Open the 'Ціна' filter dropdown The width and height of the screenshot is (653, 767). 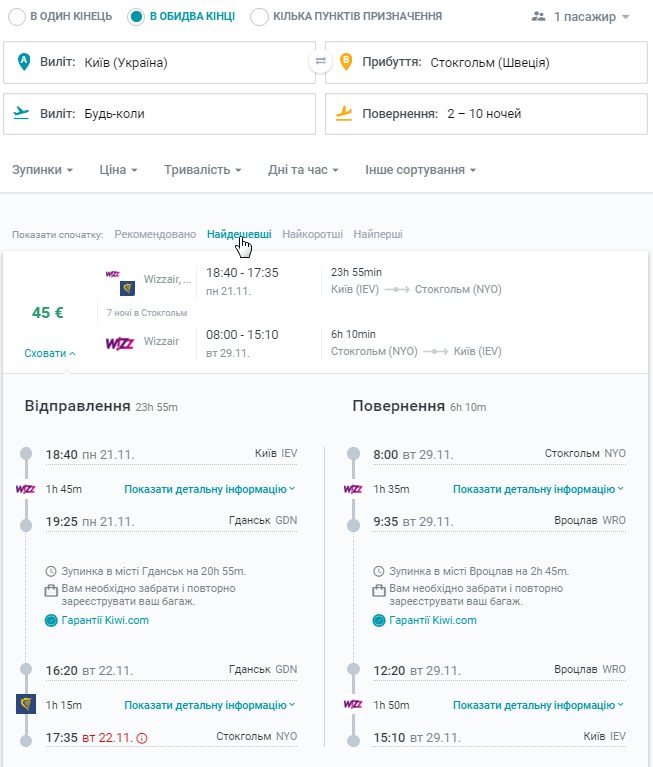point(118,170)
